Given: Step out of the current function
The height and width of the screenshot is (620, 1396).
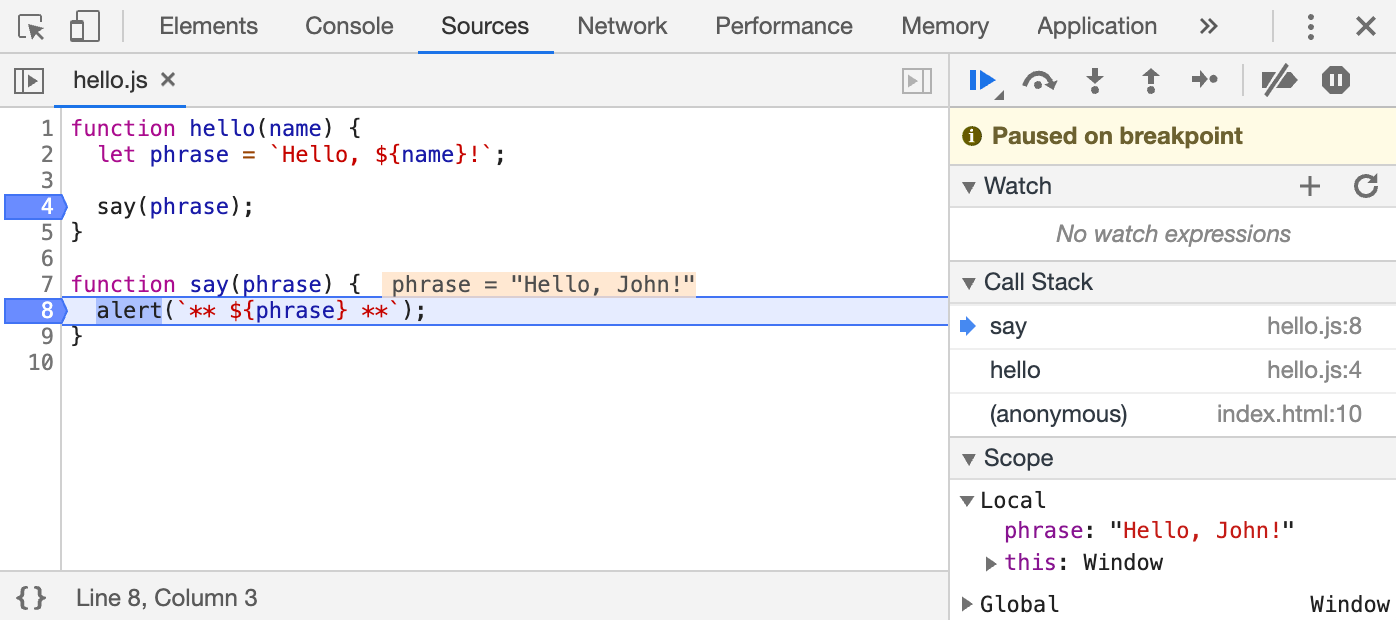Looking at the screenshot, I should 1150,81.
